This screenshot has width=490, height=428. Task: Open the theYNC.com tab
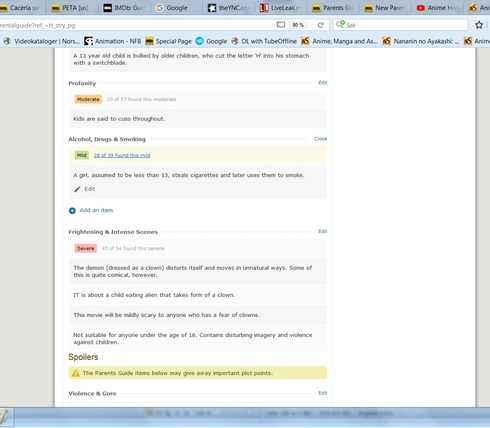coord(228,8)
